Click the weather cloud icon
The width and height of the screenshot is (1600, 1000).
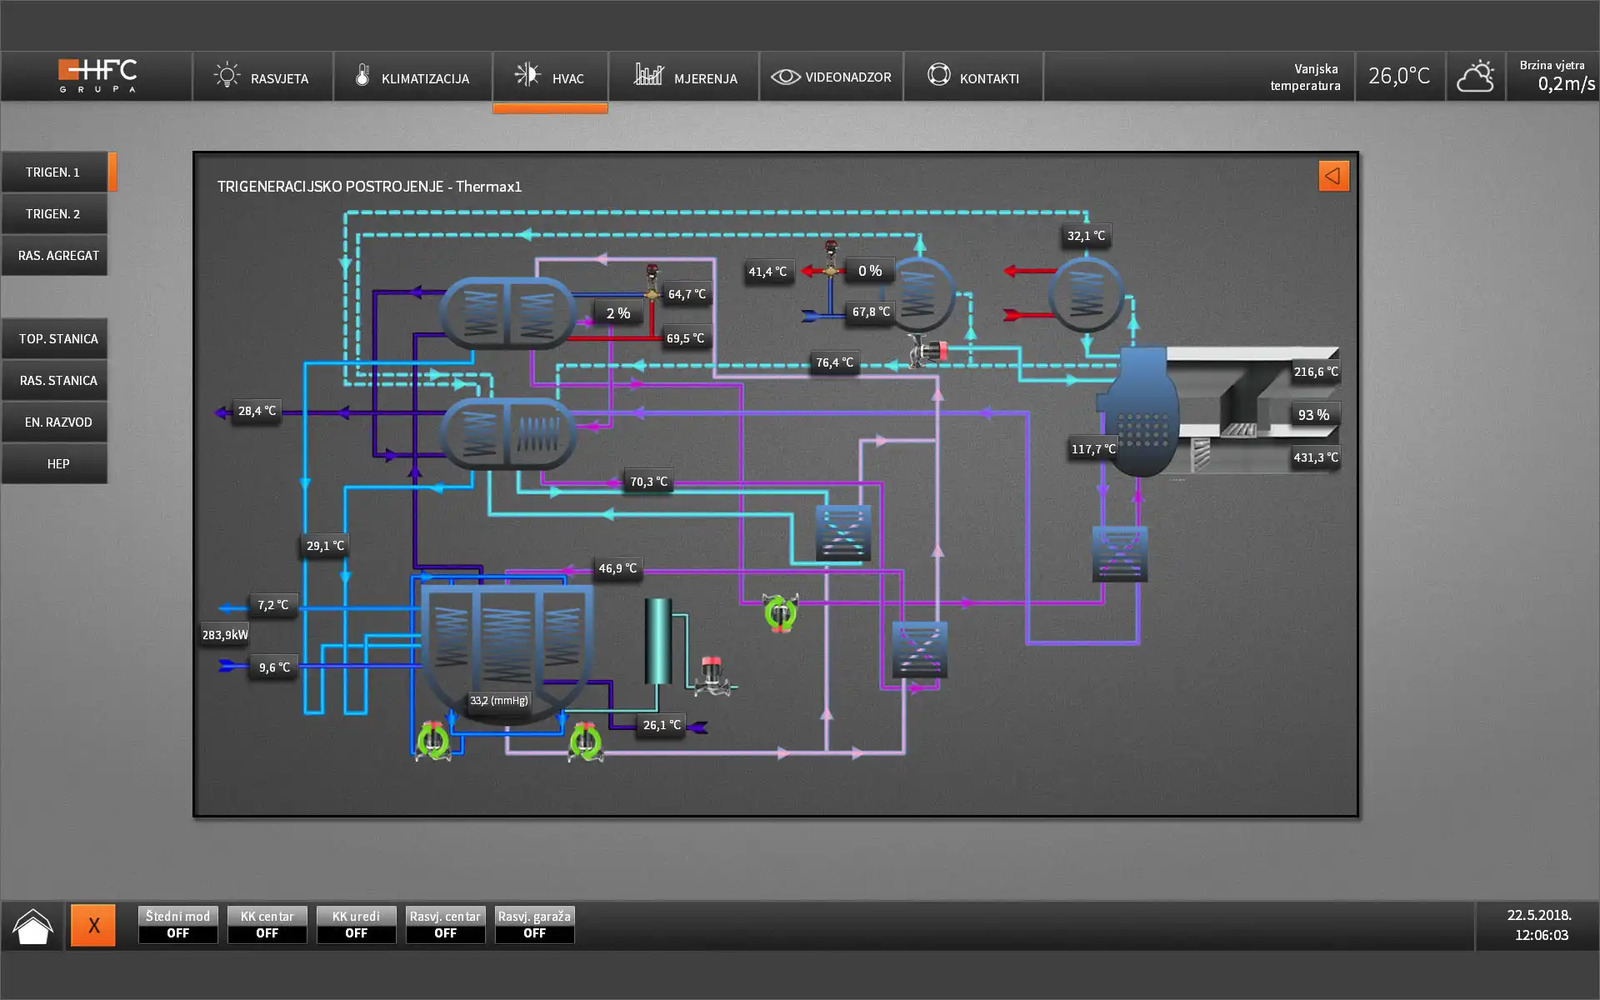point(1475,77)
